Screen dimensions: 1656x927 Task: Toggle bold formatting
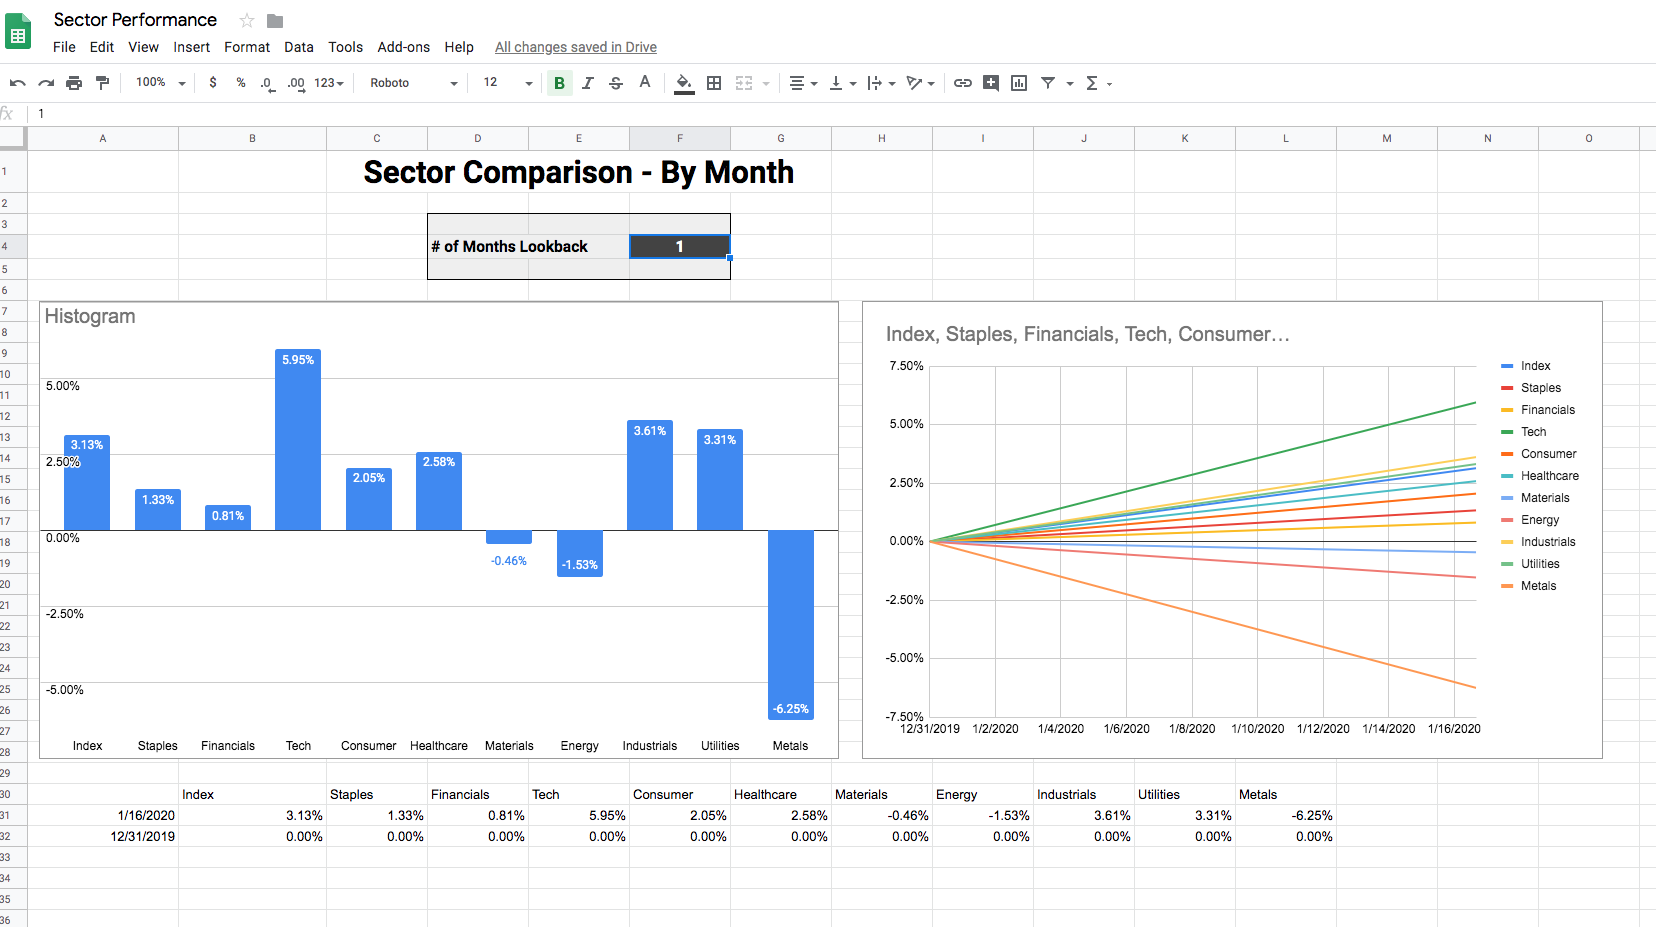pyautogui.click(x=559, y=83)
